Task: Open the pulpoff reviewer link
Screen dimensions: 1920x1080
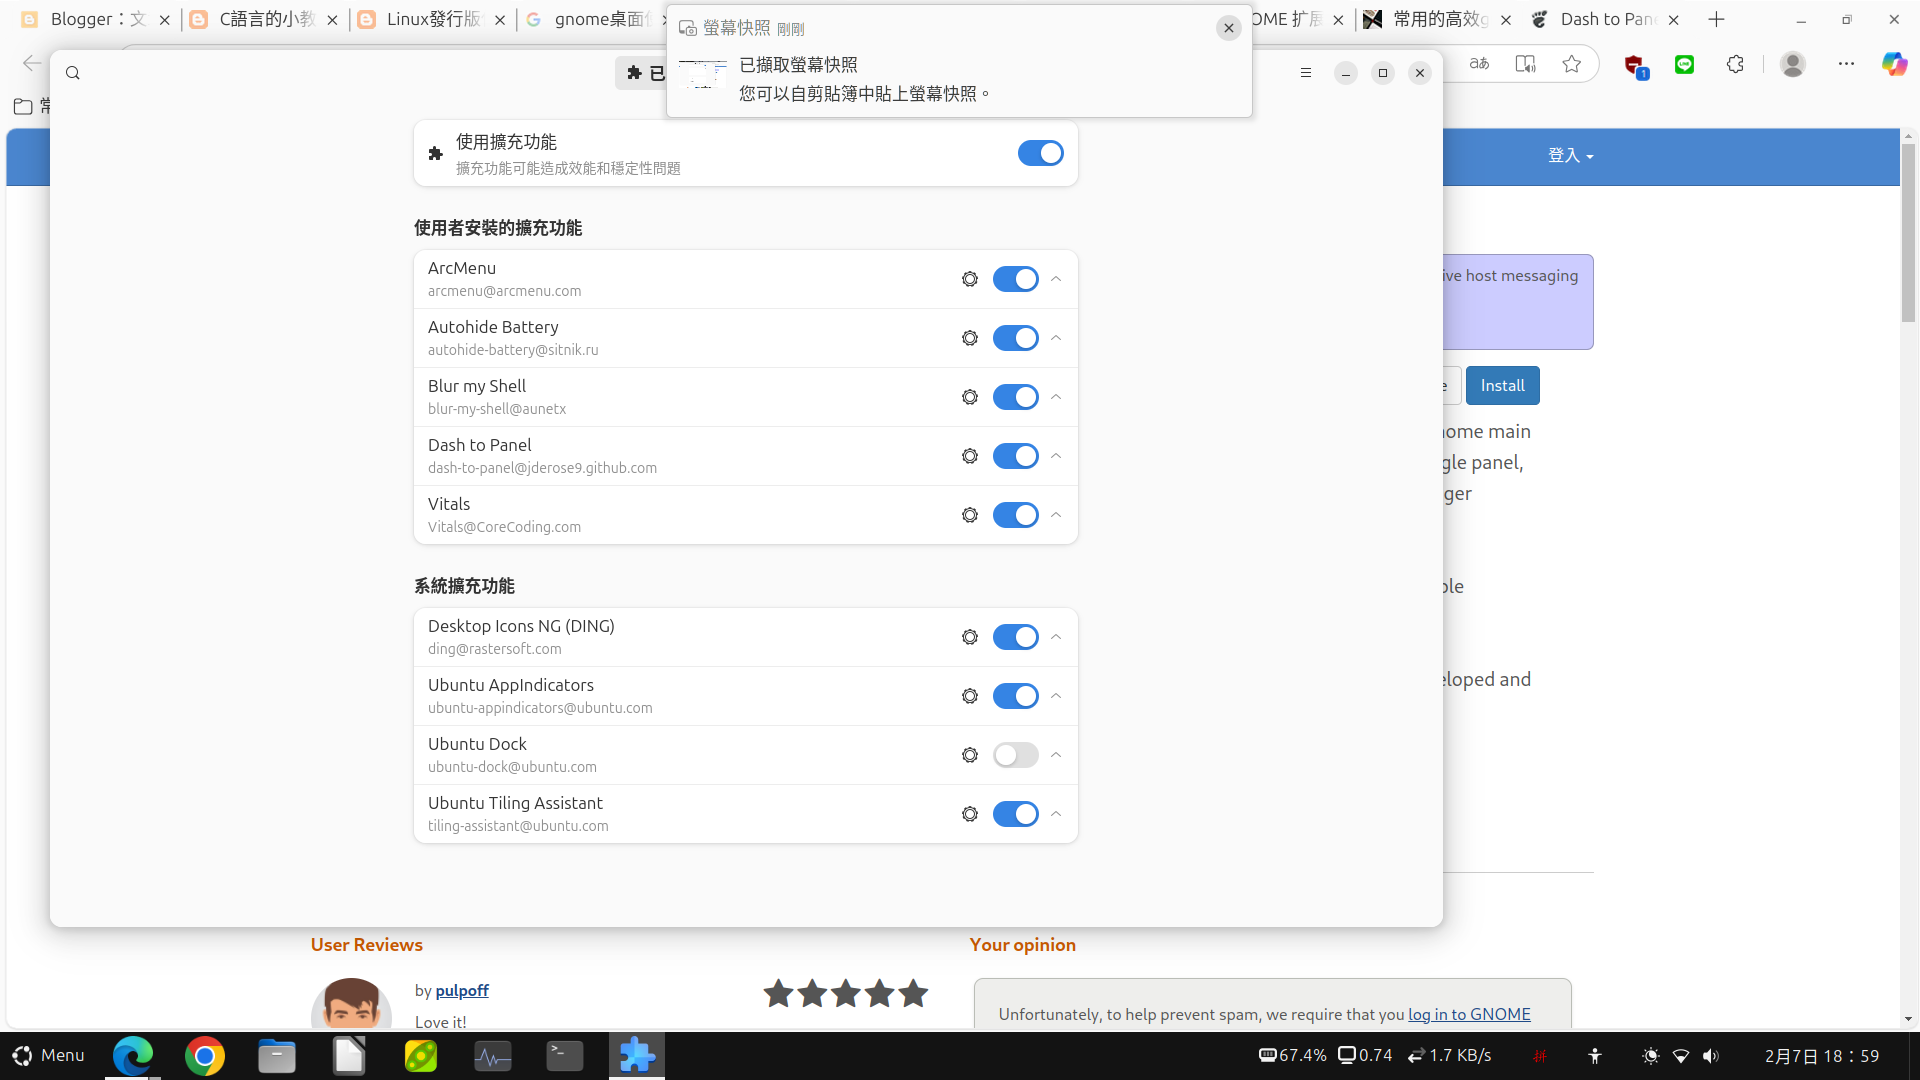Action: (462, 990)
